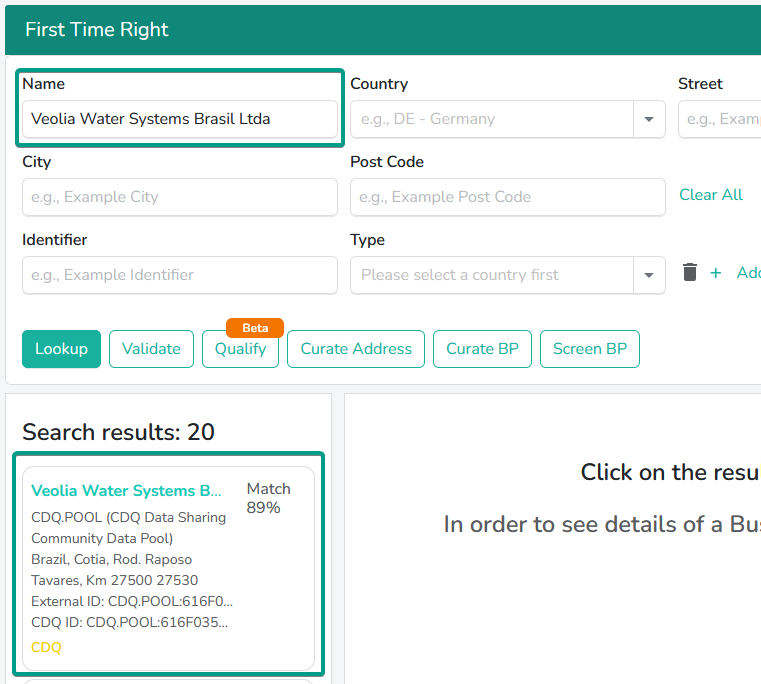This screenshot has height=684, width=761.
Task: Click the Screen BP button
Action: tap(590, 349)
